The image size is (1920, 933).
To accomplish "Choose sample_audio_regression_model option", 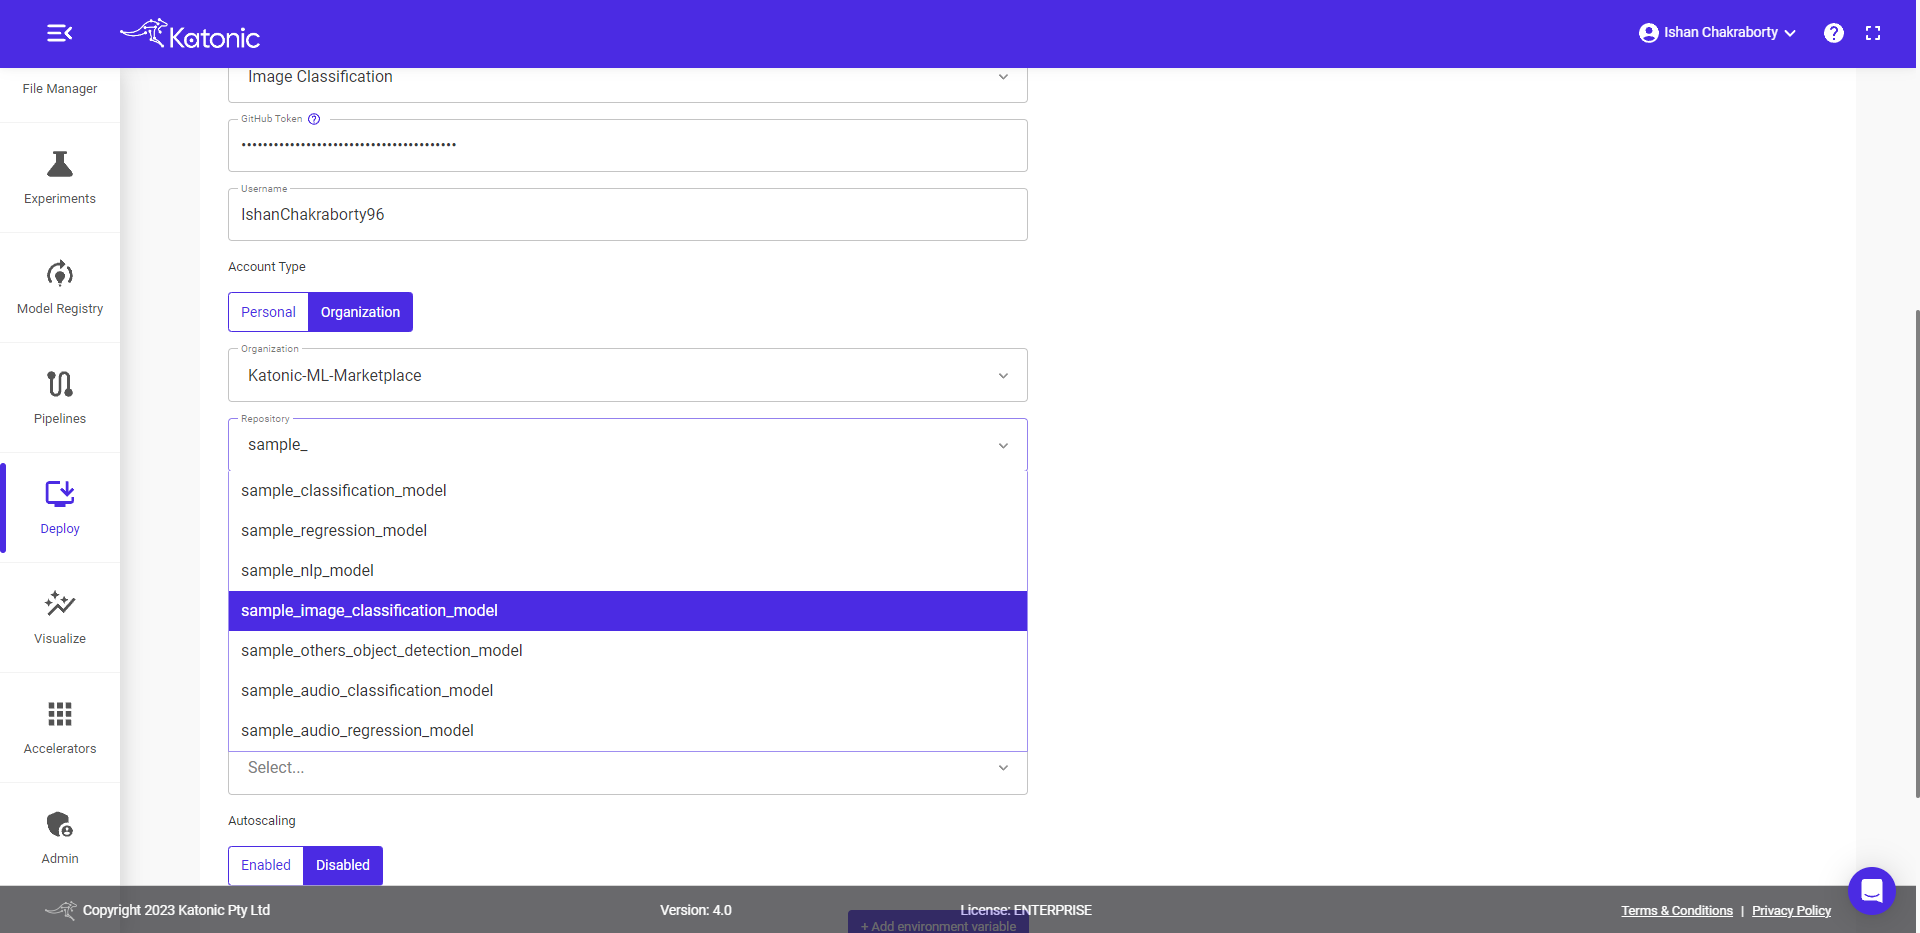I will 628,731.
